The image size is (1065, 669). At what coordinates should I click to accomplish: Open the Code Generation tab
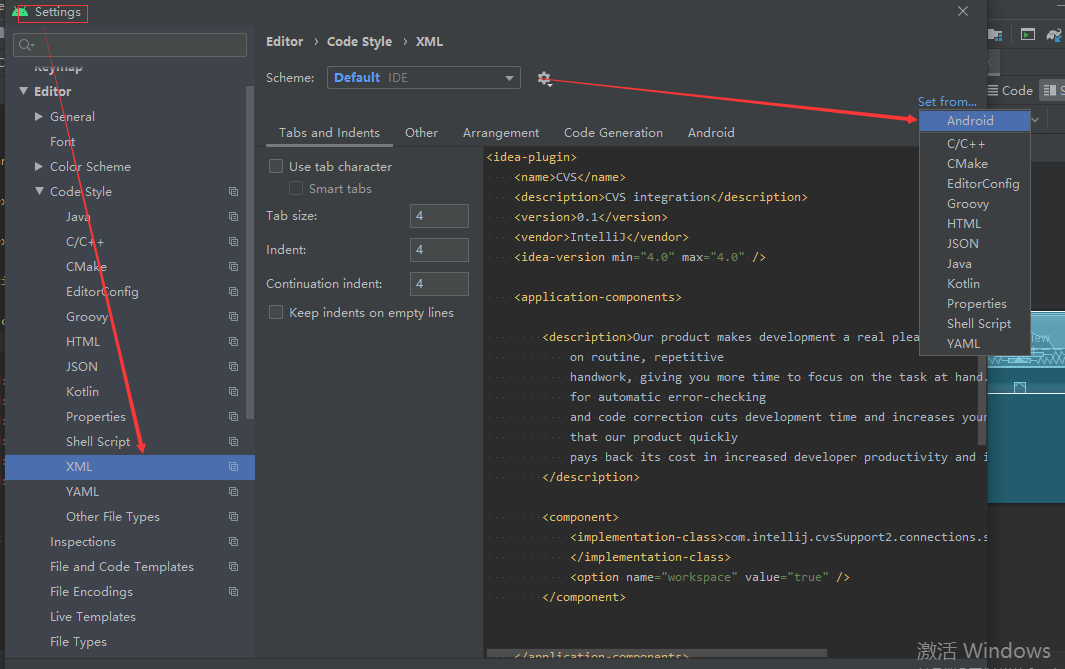613,132
